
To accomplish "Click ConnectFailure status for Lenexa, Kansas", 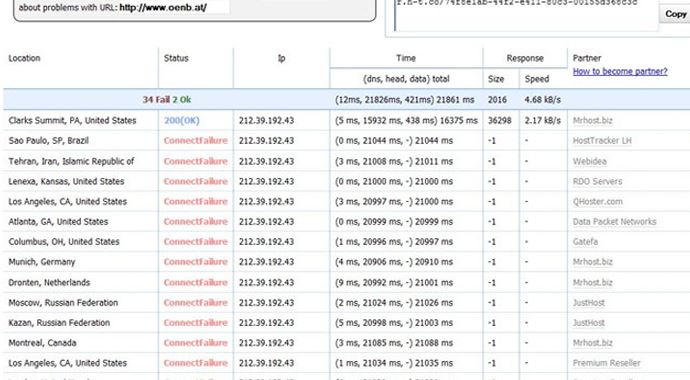I will point(196,182).
